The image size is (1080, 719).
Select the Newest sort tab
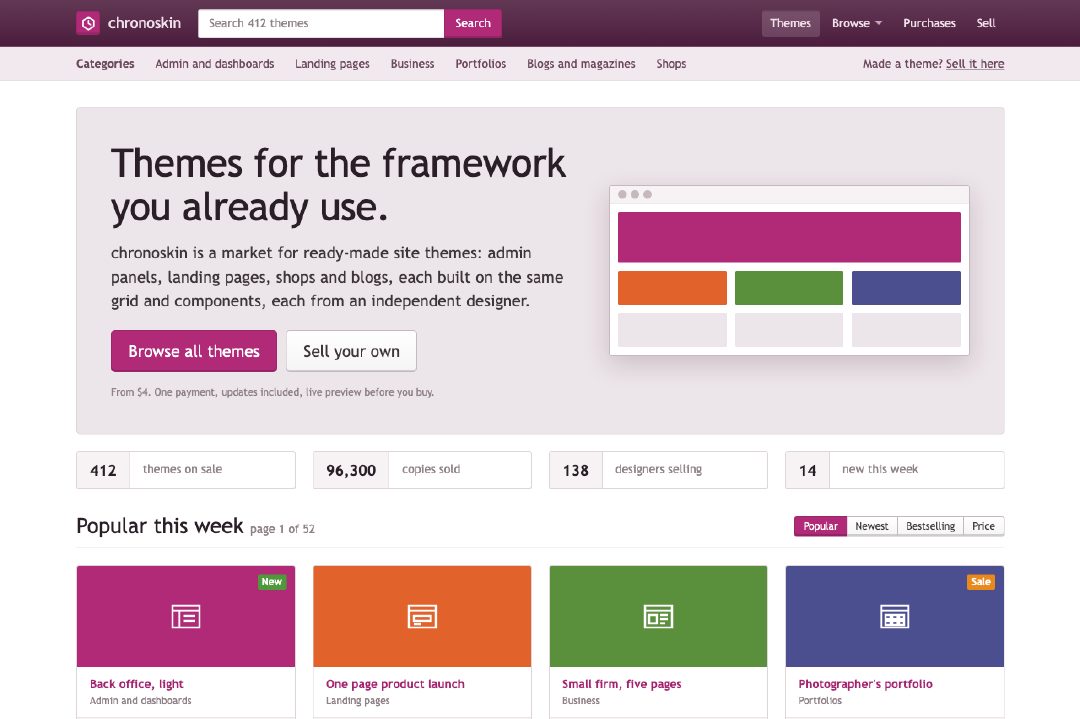click(x=872, y=526)
